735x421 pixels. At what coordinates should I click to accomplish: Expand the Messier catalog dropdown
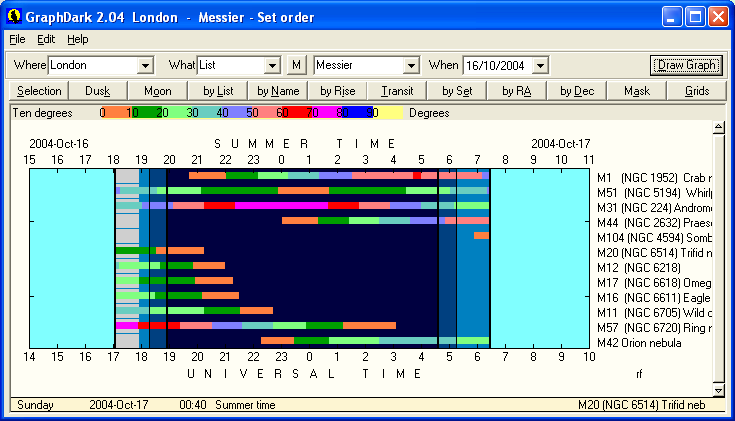410,66
